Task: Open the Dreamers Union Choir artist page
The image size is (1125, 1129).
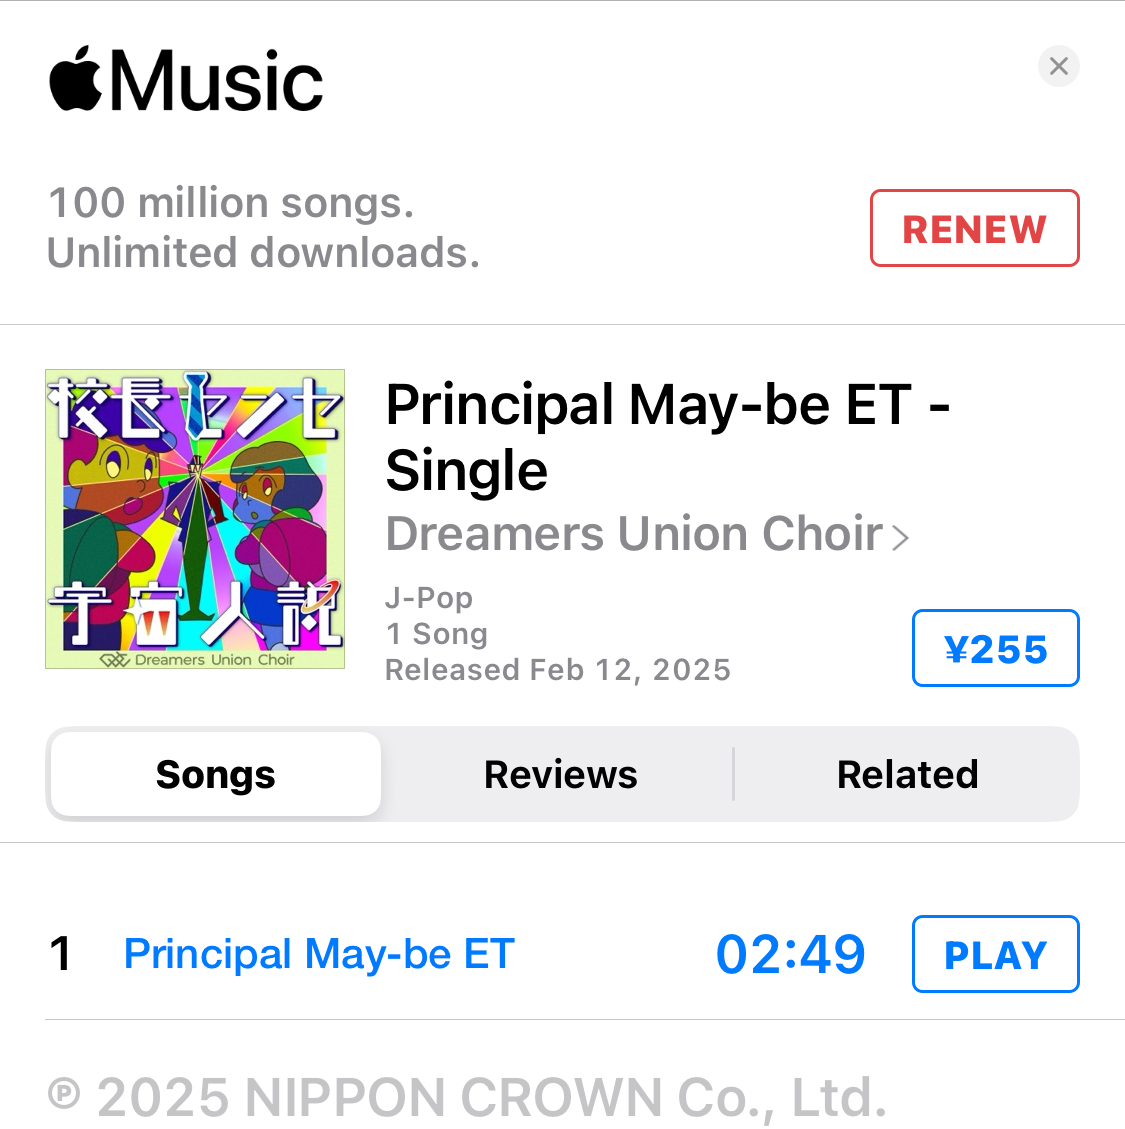Action: 634,534
